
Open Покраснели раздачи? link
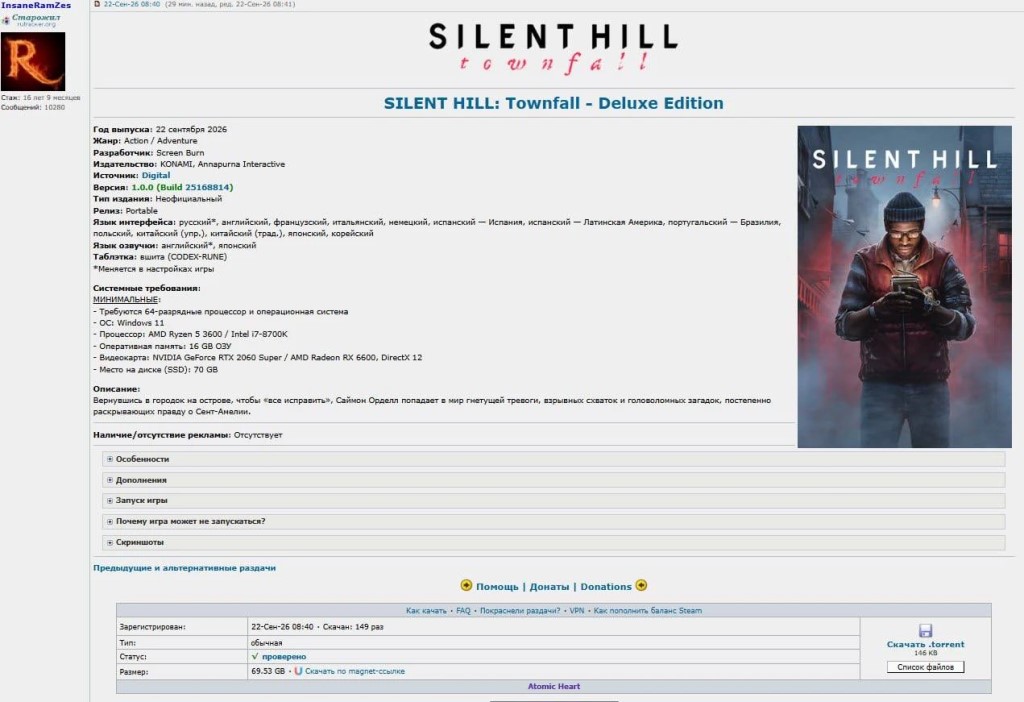click(520, 611)
